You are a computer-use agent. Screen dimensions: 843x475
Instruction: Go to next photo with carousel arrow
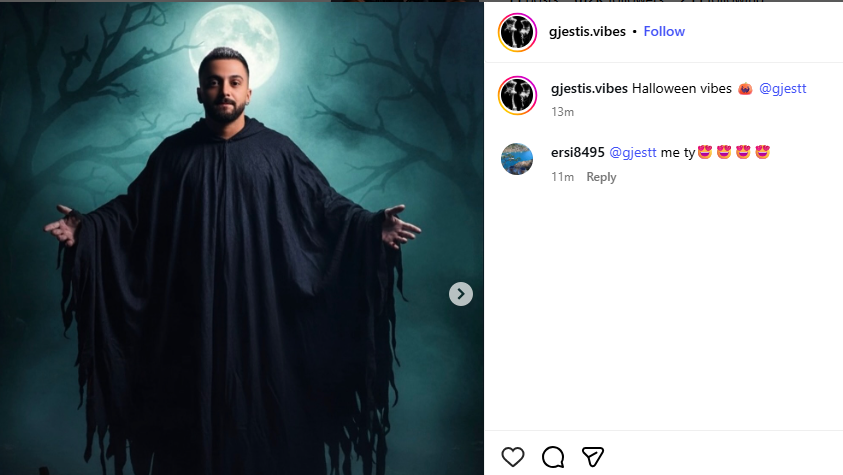(x=461, y=294)
